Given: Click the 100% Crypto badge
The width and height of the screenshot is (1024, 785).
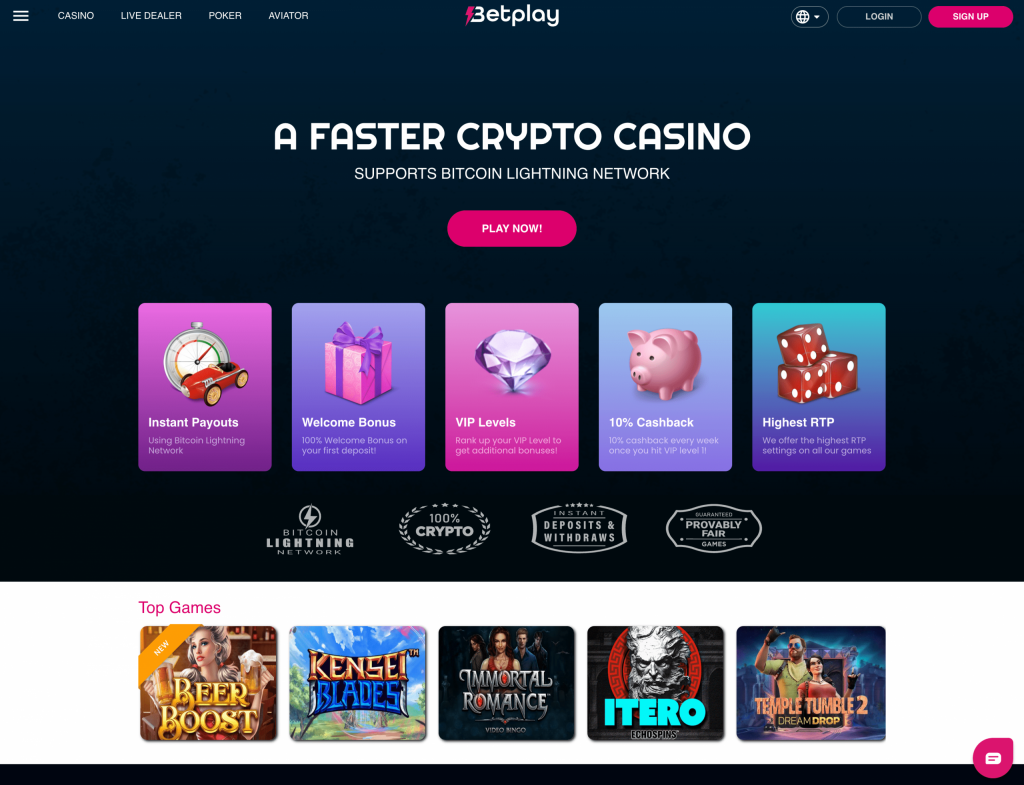Looking at the screenshot, I should point(445,528).
